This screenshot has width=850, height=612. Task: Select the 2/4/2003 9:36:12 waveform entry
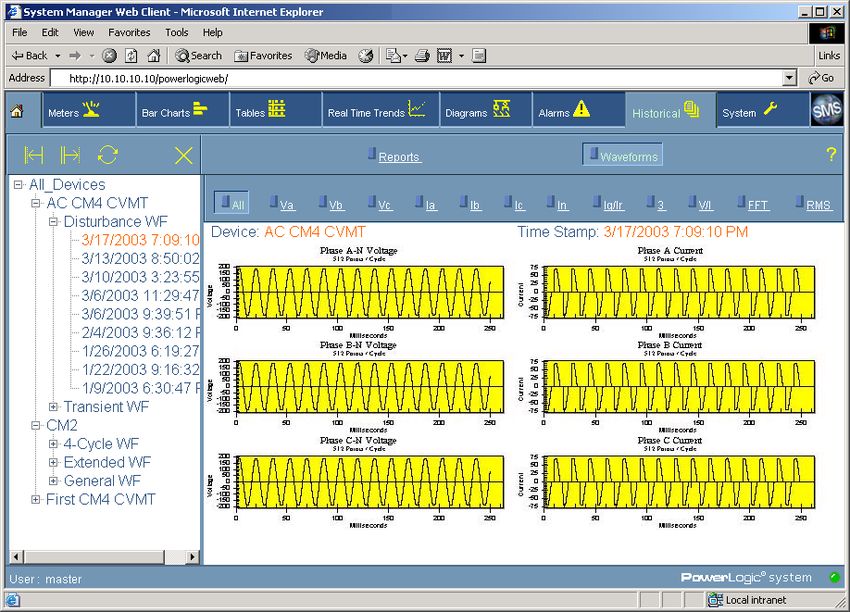[140, 332]
